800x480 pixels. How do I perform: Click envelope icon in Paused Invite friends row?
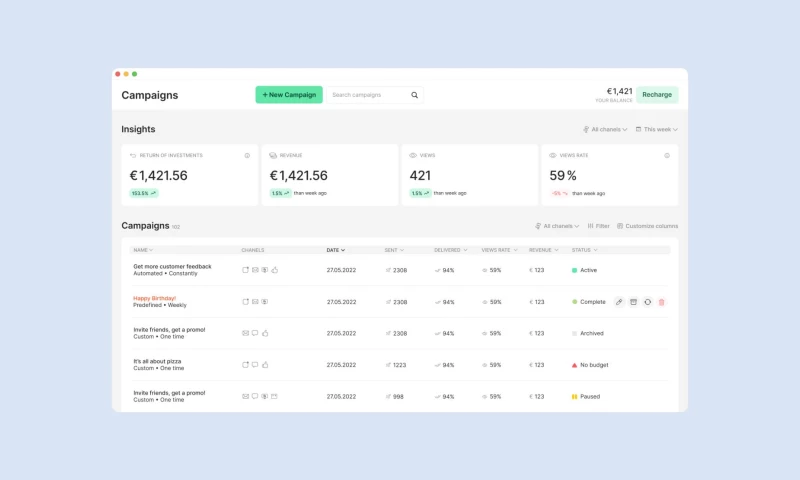point(245,396)
